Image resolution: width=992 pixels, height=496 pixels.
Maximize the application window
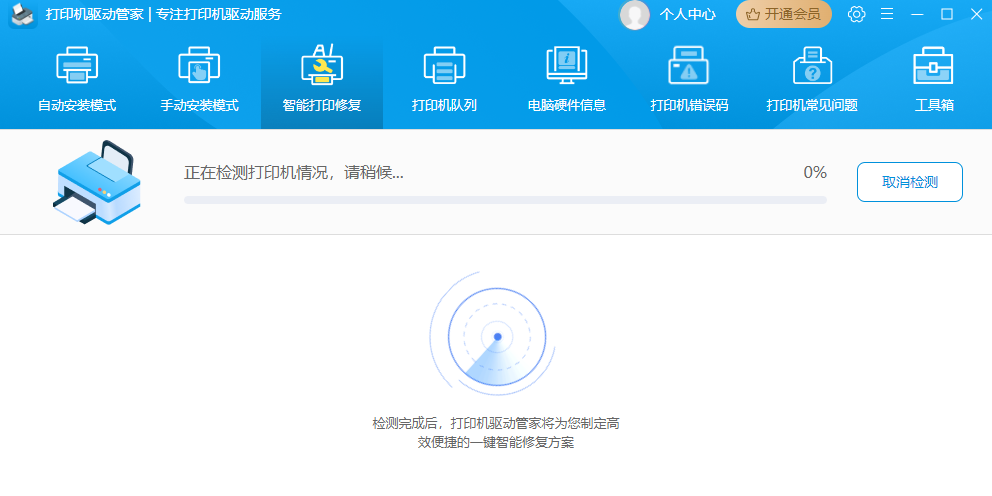947,14
